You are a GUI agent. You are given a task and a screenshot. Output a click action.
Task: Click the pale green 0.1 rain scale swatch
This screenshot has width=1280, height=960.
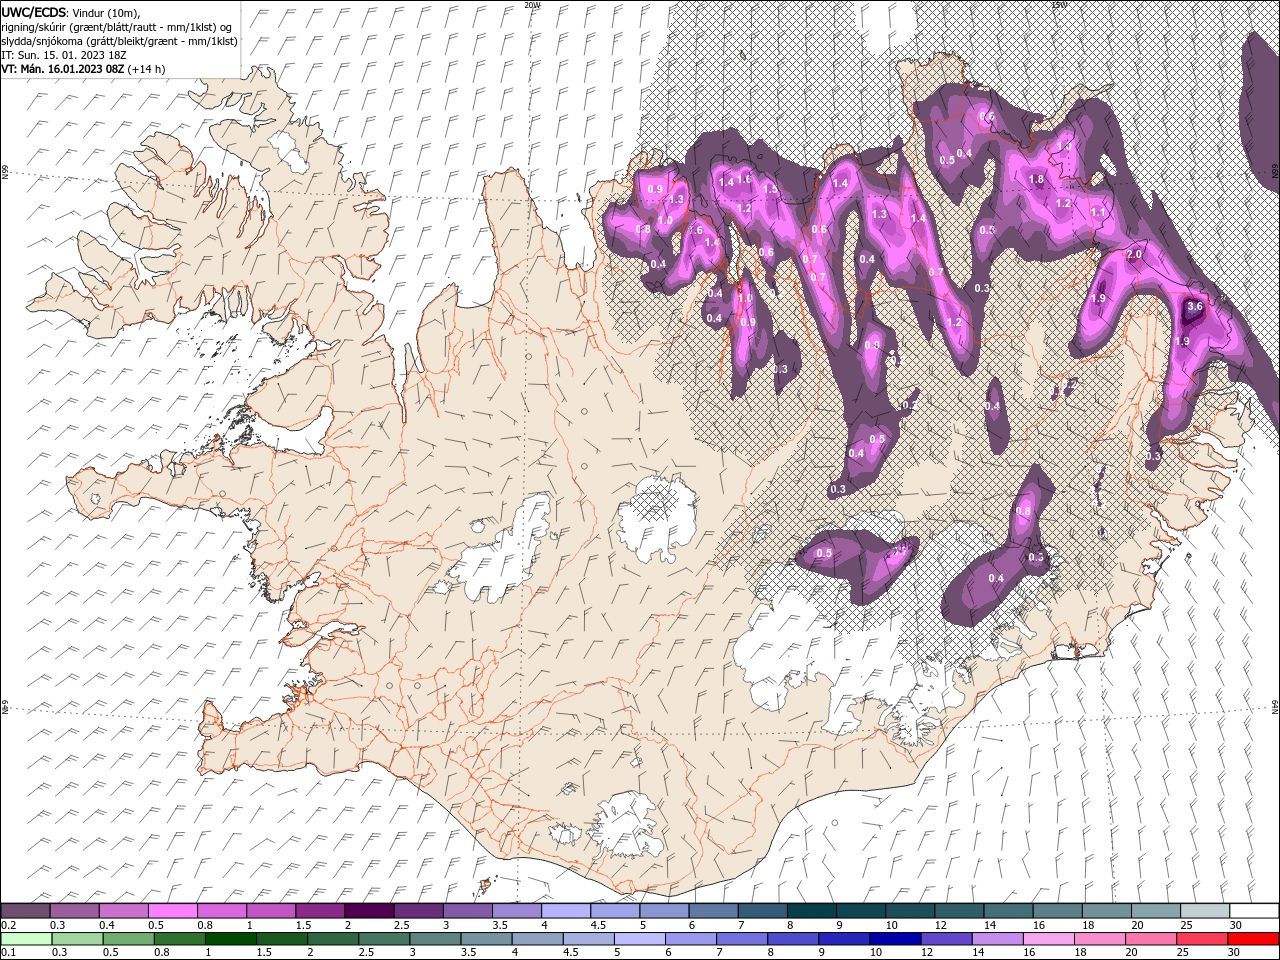pyautogui.click(x=26, y=939)
